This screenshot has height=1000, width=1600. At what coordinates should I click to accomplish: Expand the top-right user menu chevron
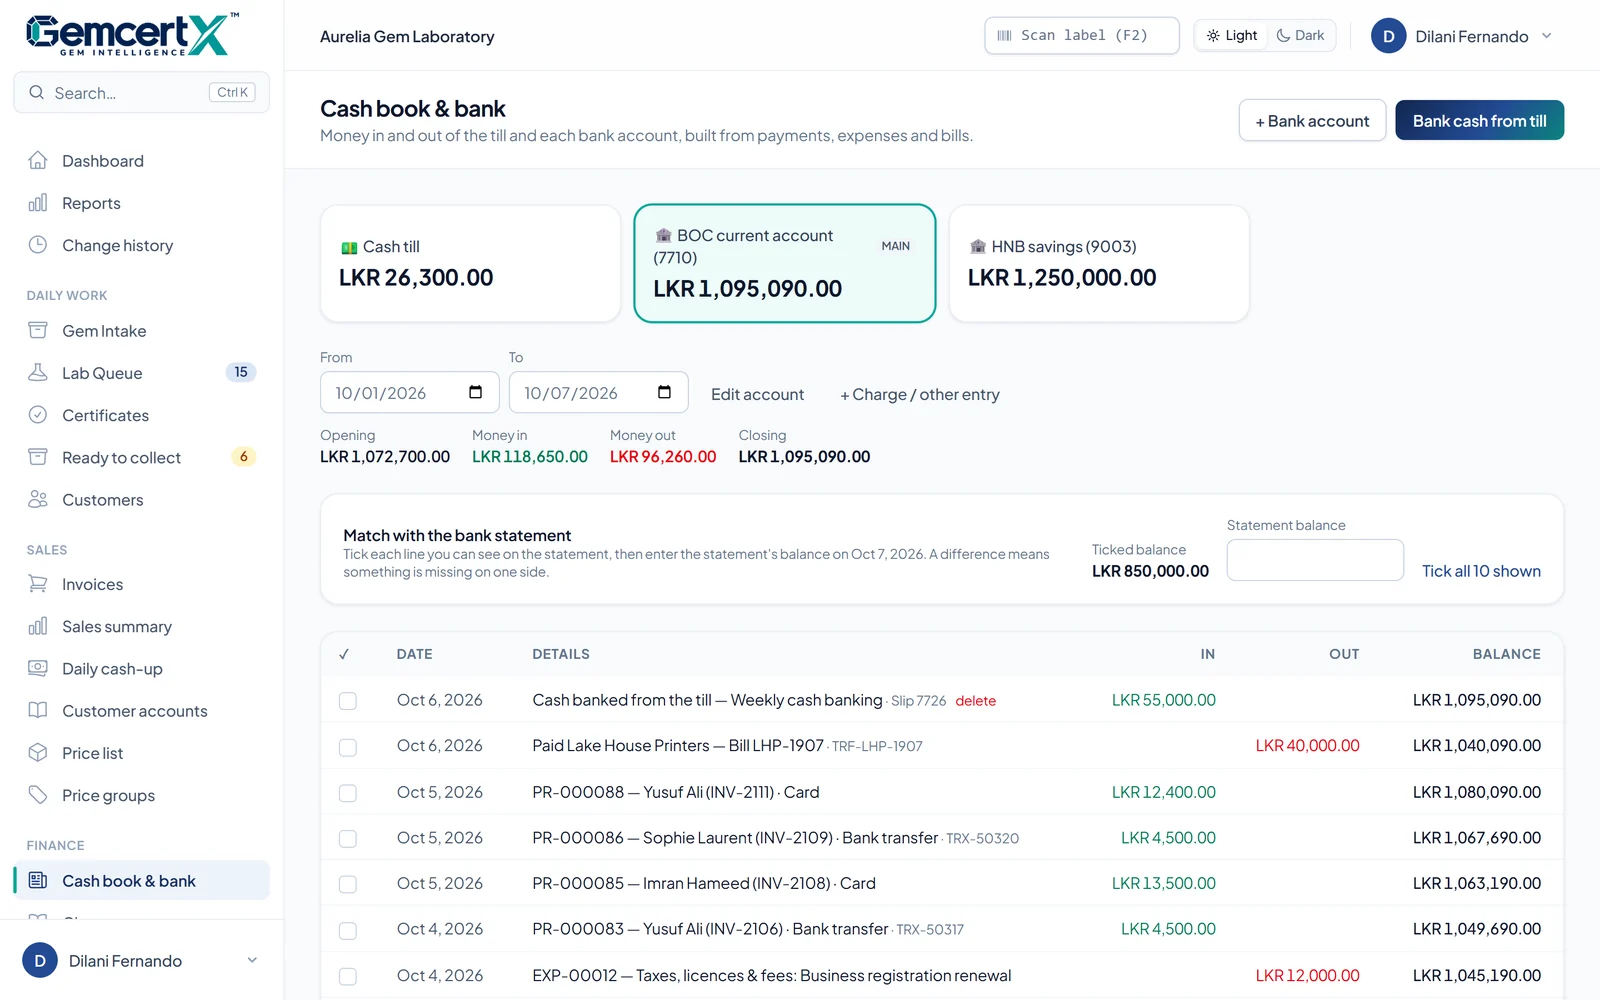pyautogui.click(x=1546, y=36)
